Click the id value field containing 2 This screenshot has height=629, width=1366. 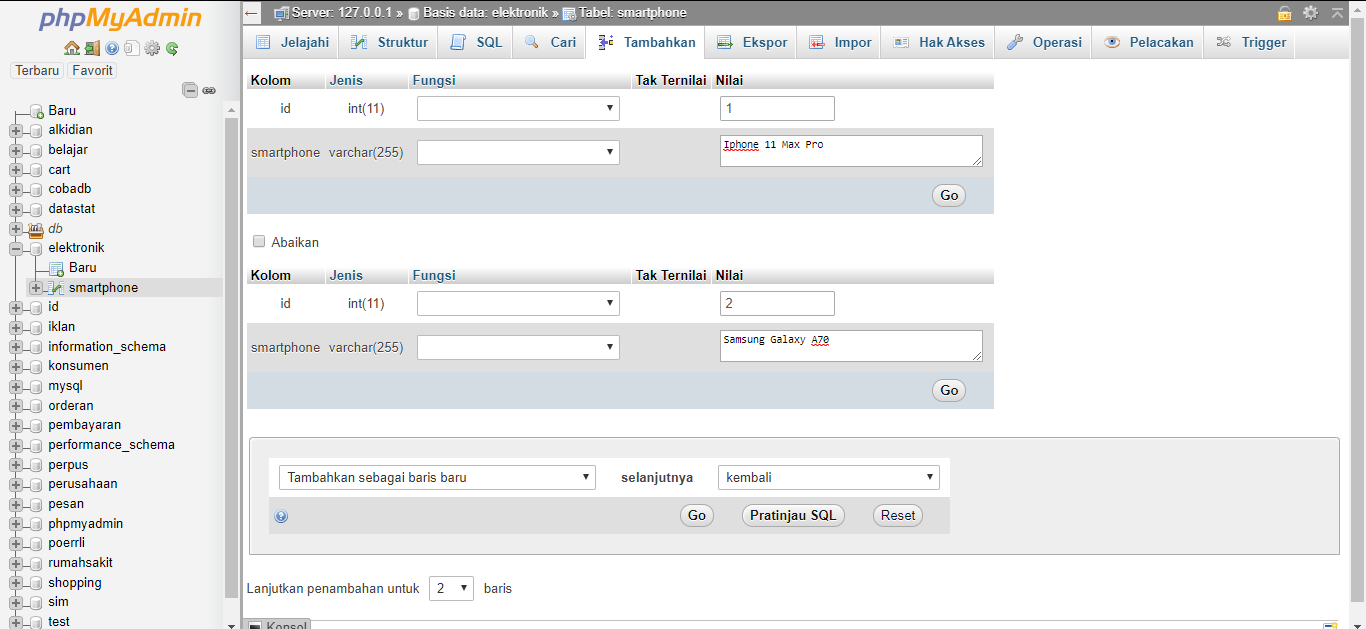pyautogui.click(x=777, y=304)
